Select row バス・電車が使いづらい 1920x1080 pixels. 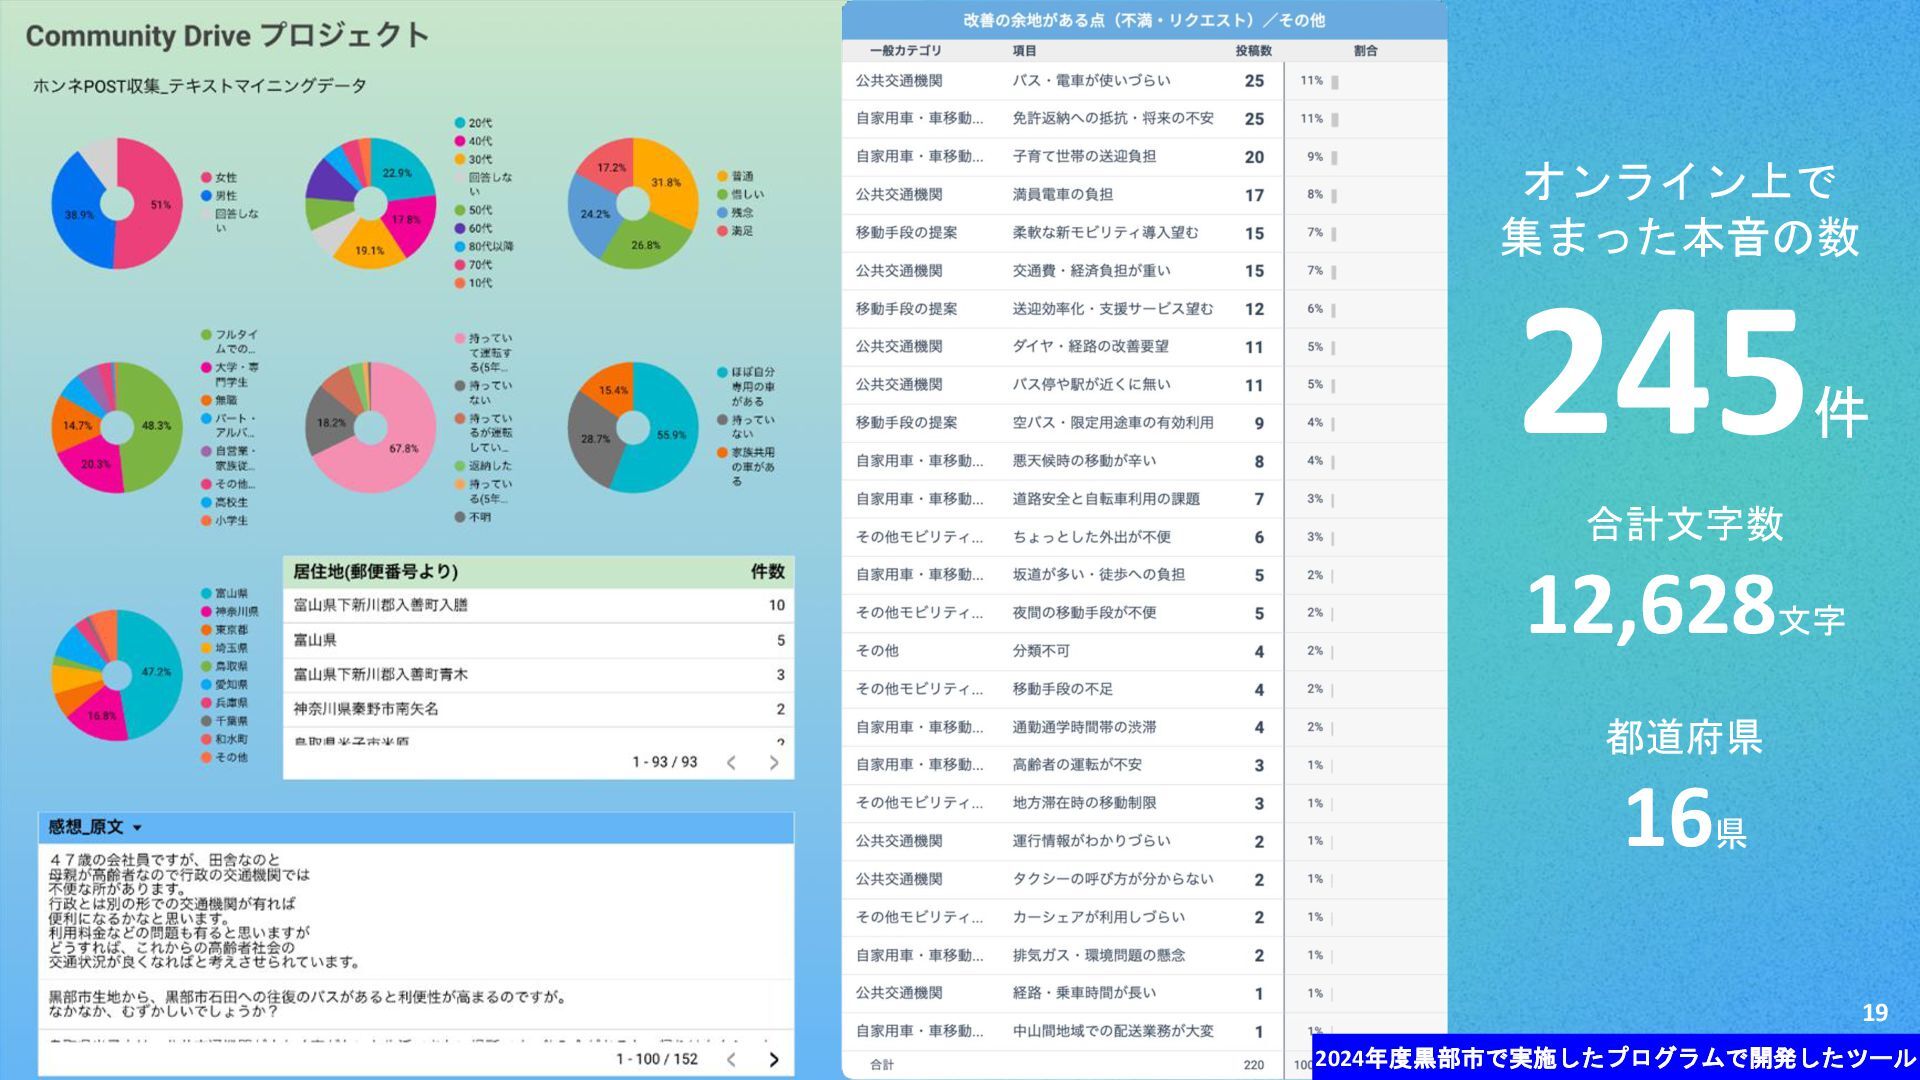click(1091, 81)
